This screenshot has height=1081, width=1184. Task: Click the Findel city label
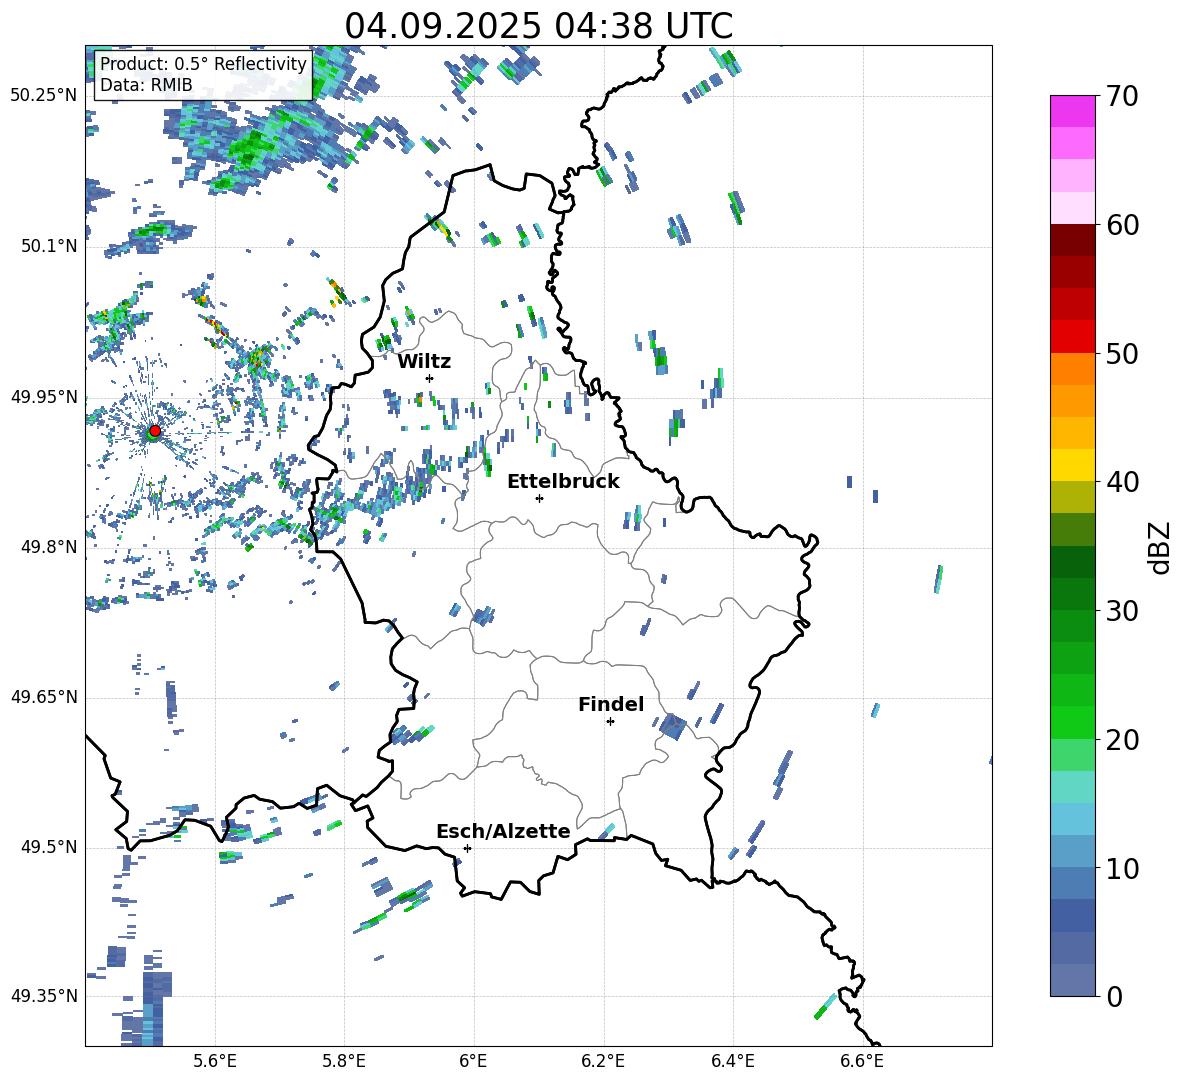pyautogui.click(x=611, y=704)
